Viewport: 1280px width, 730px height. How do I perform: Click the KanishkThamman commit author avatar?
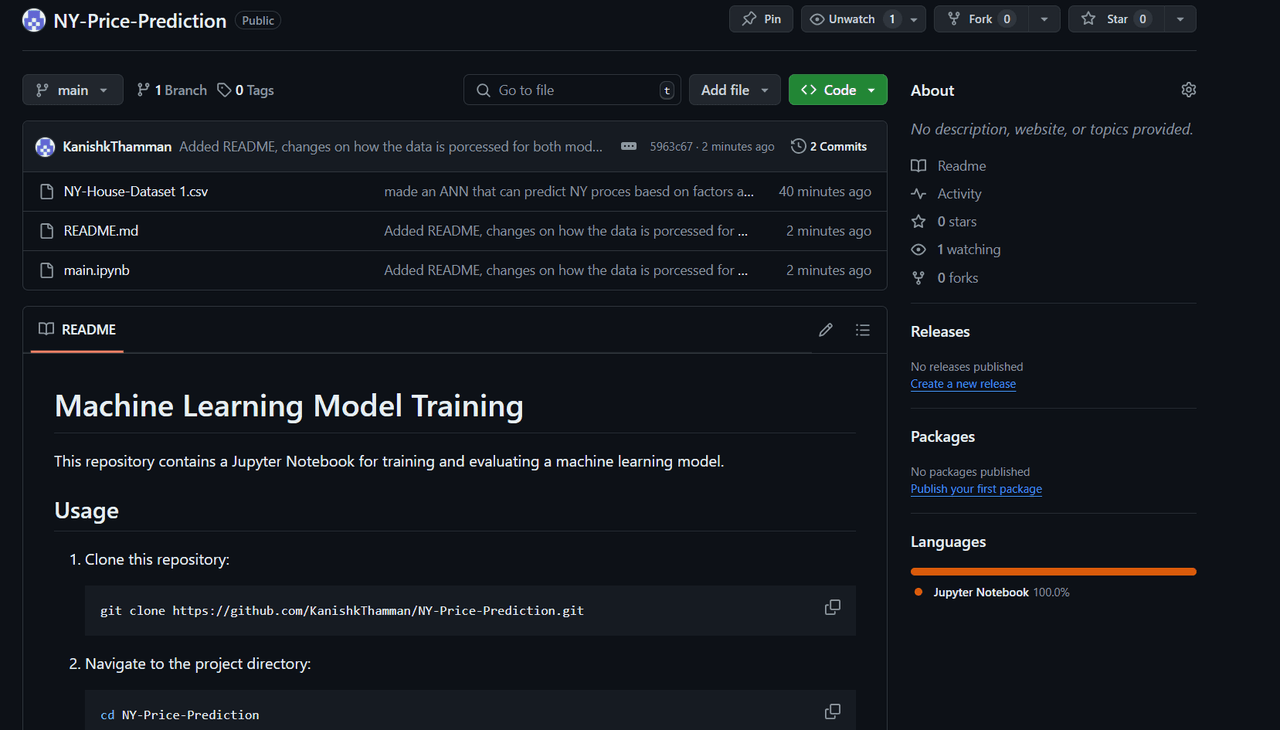point(45,147)
